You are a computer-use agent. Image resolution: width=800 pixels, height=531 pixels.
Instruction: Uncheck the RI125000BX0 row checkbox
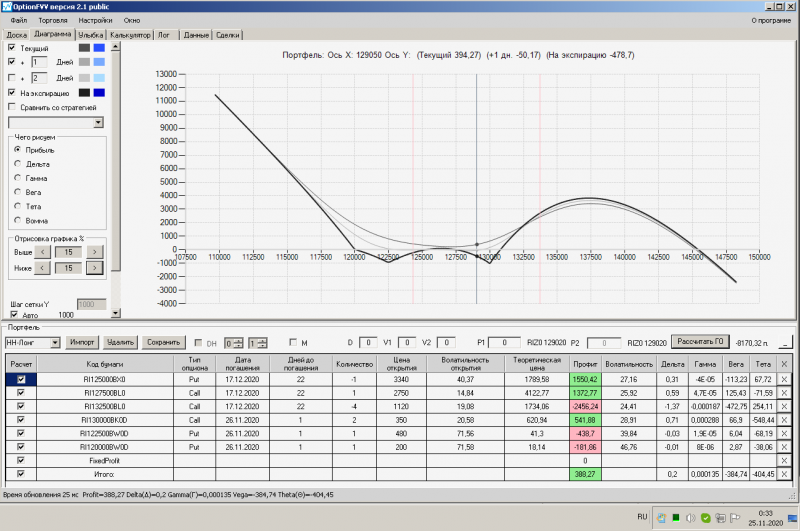pyautogui.click(x=21, y=380)
